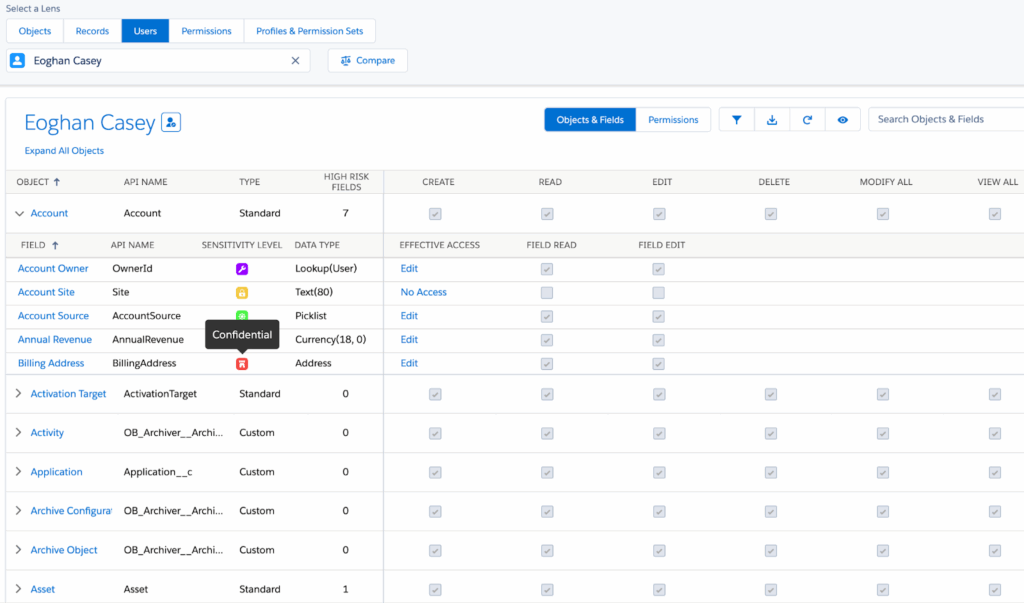
Task: Click Search Objects & Fields input
Action: click(x=946, y=120)
